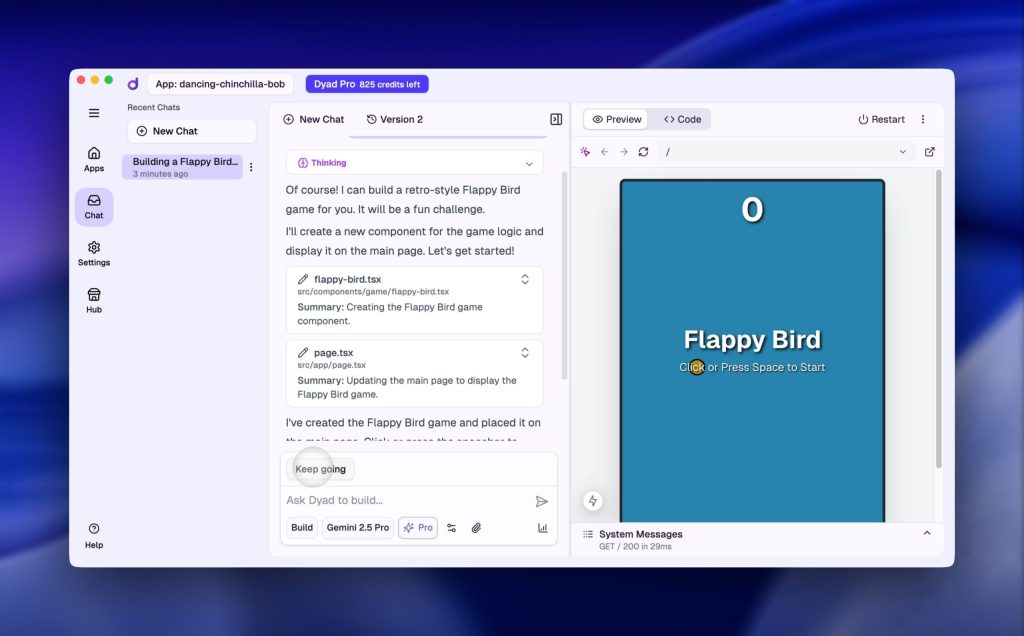Click the send message arrow icon
1024x636 pixels.
542,501
